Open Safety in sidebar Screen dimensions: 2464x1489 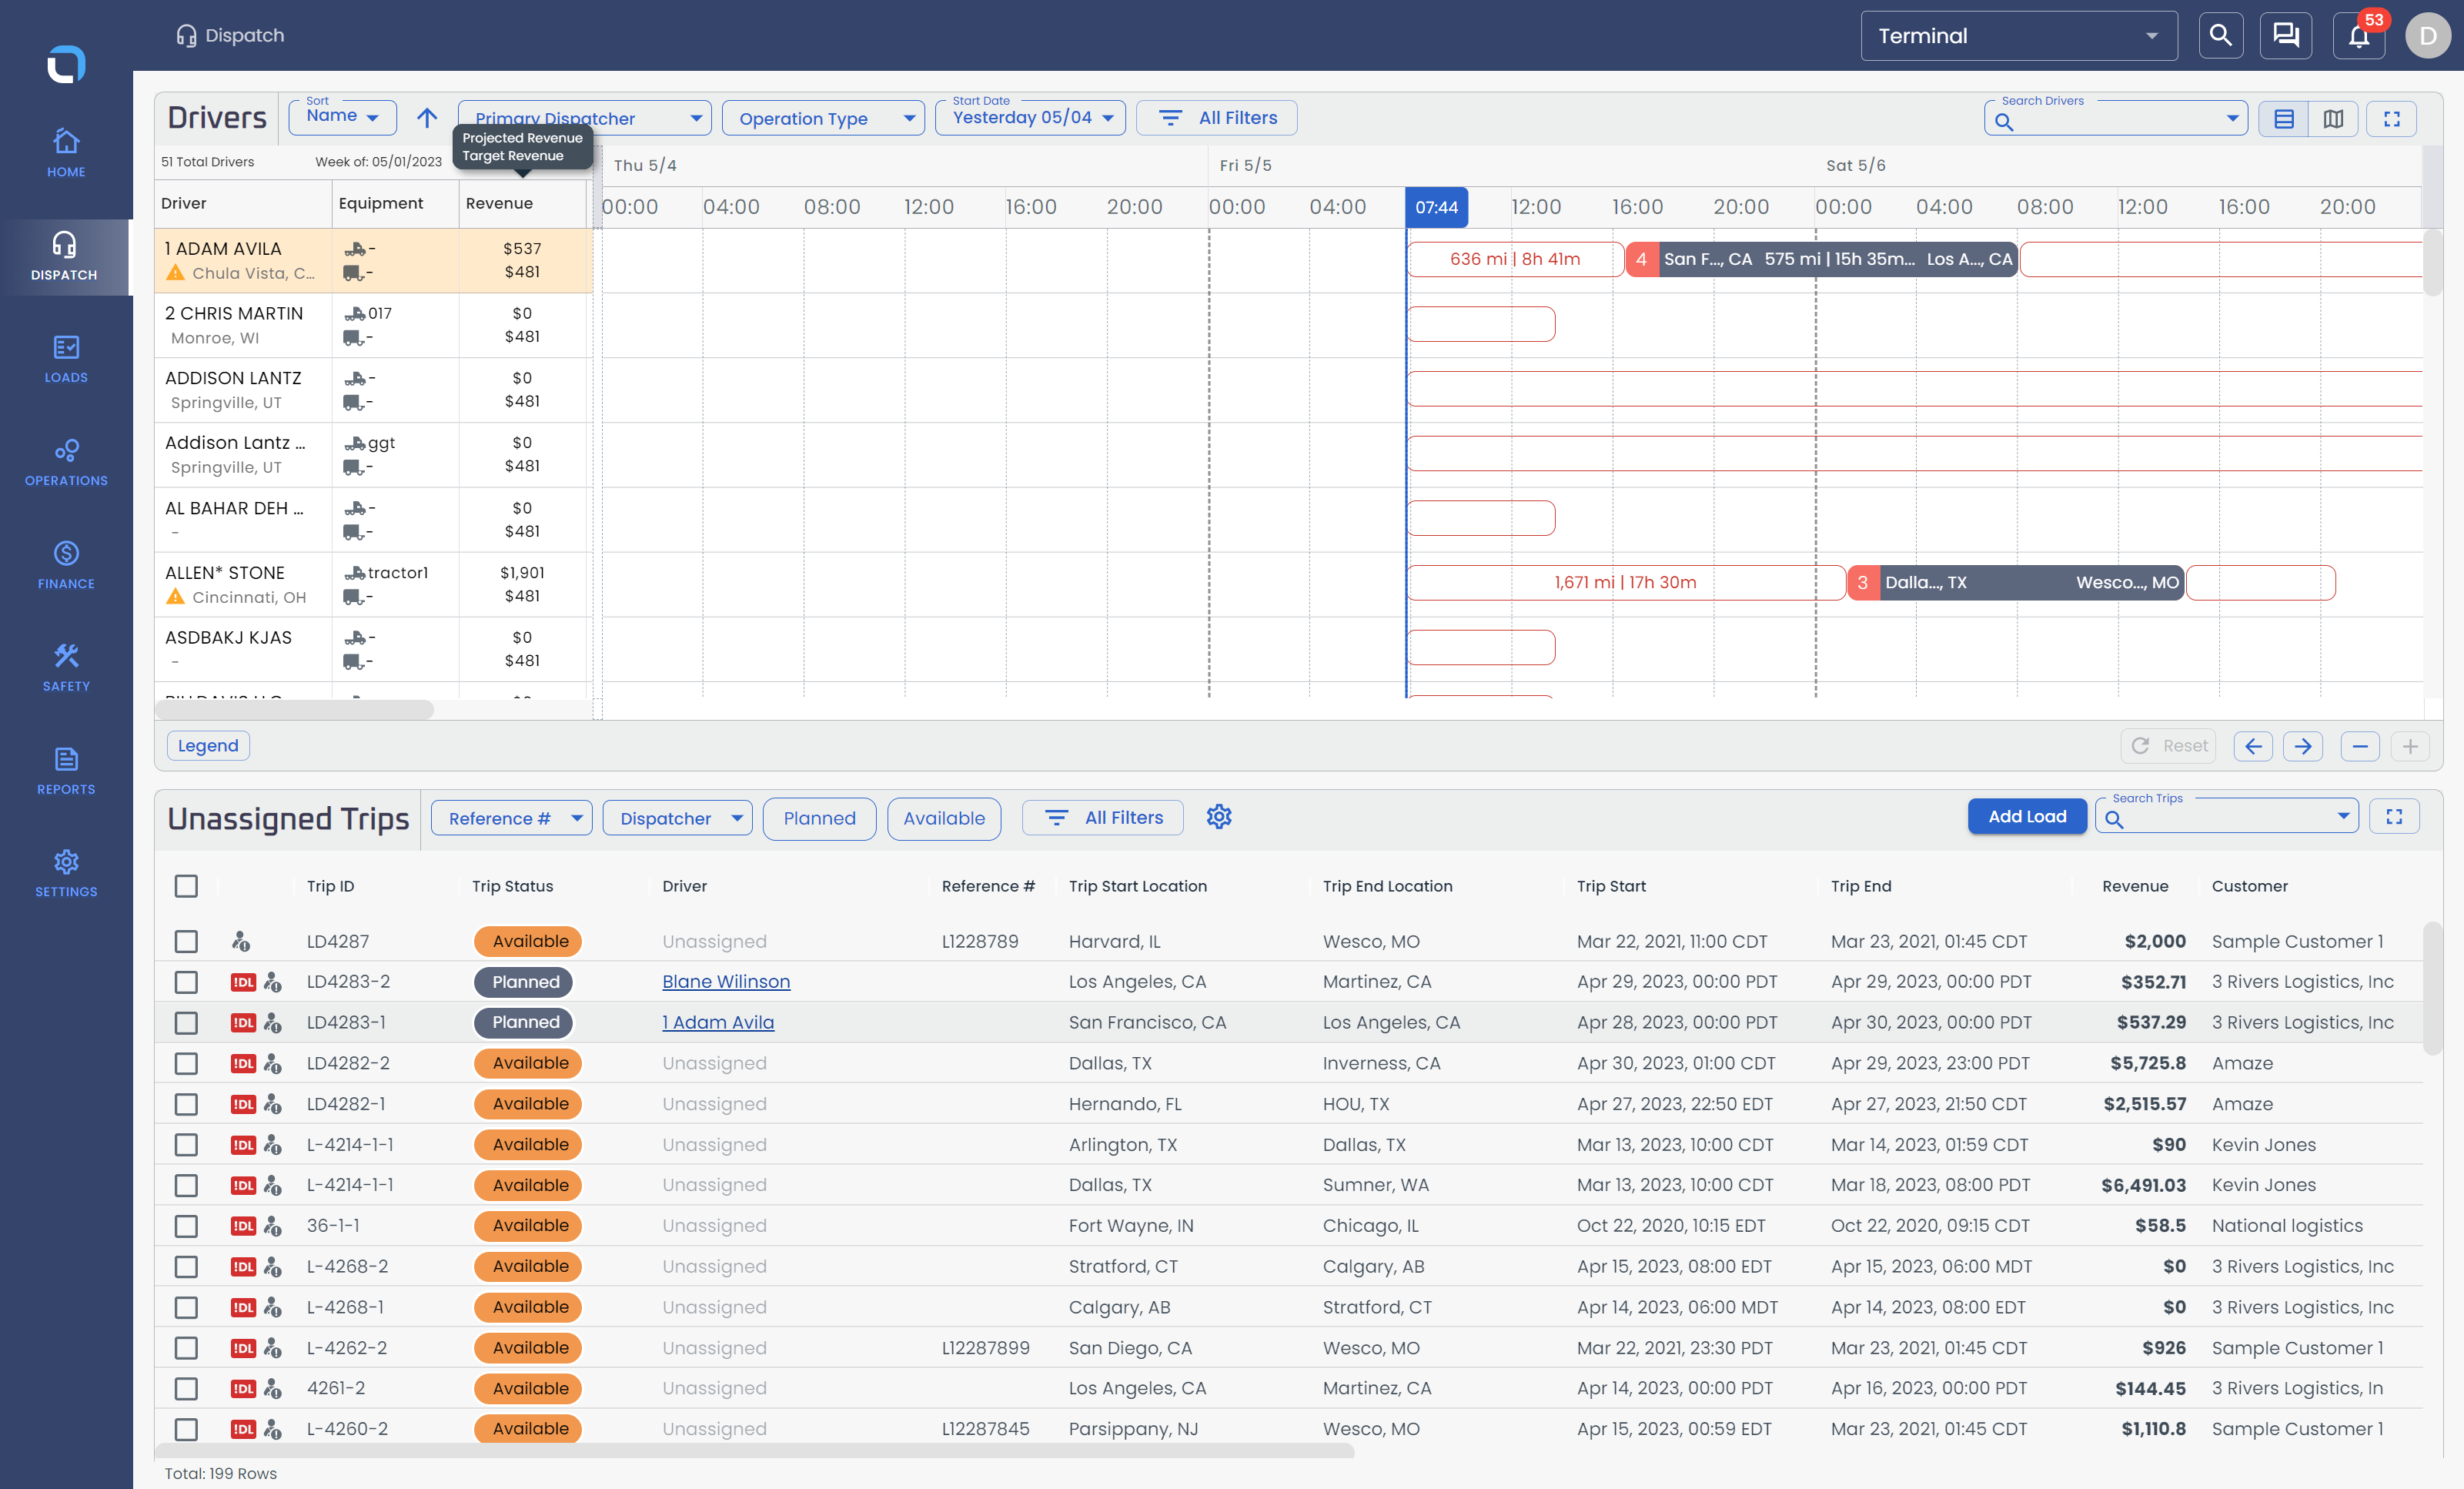pyautogui.click(x=66, y=668)
